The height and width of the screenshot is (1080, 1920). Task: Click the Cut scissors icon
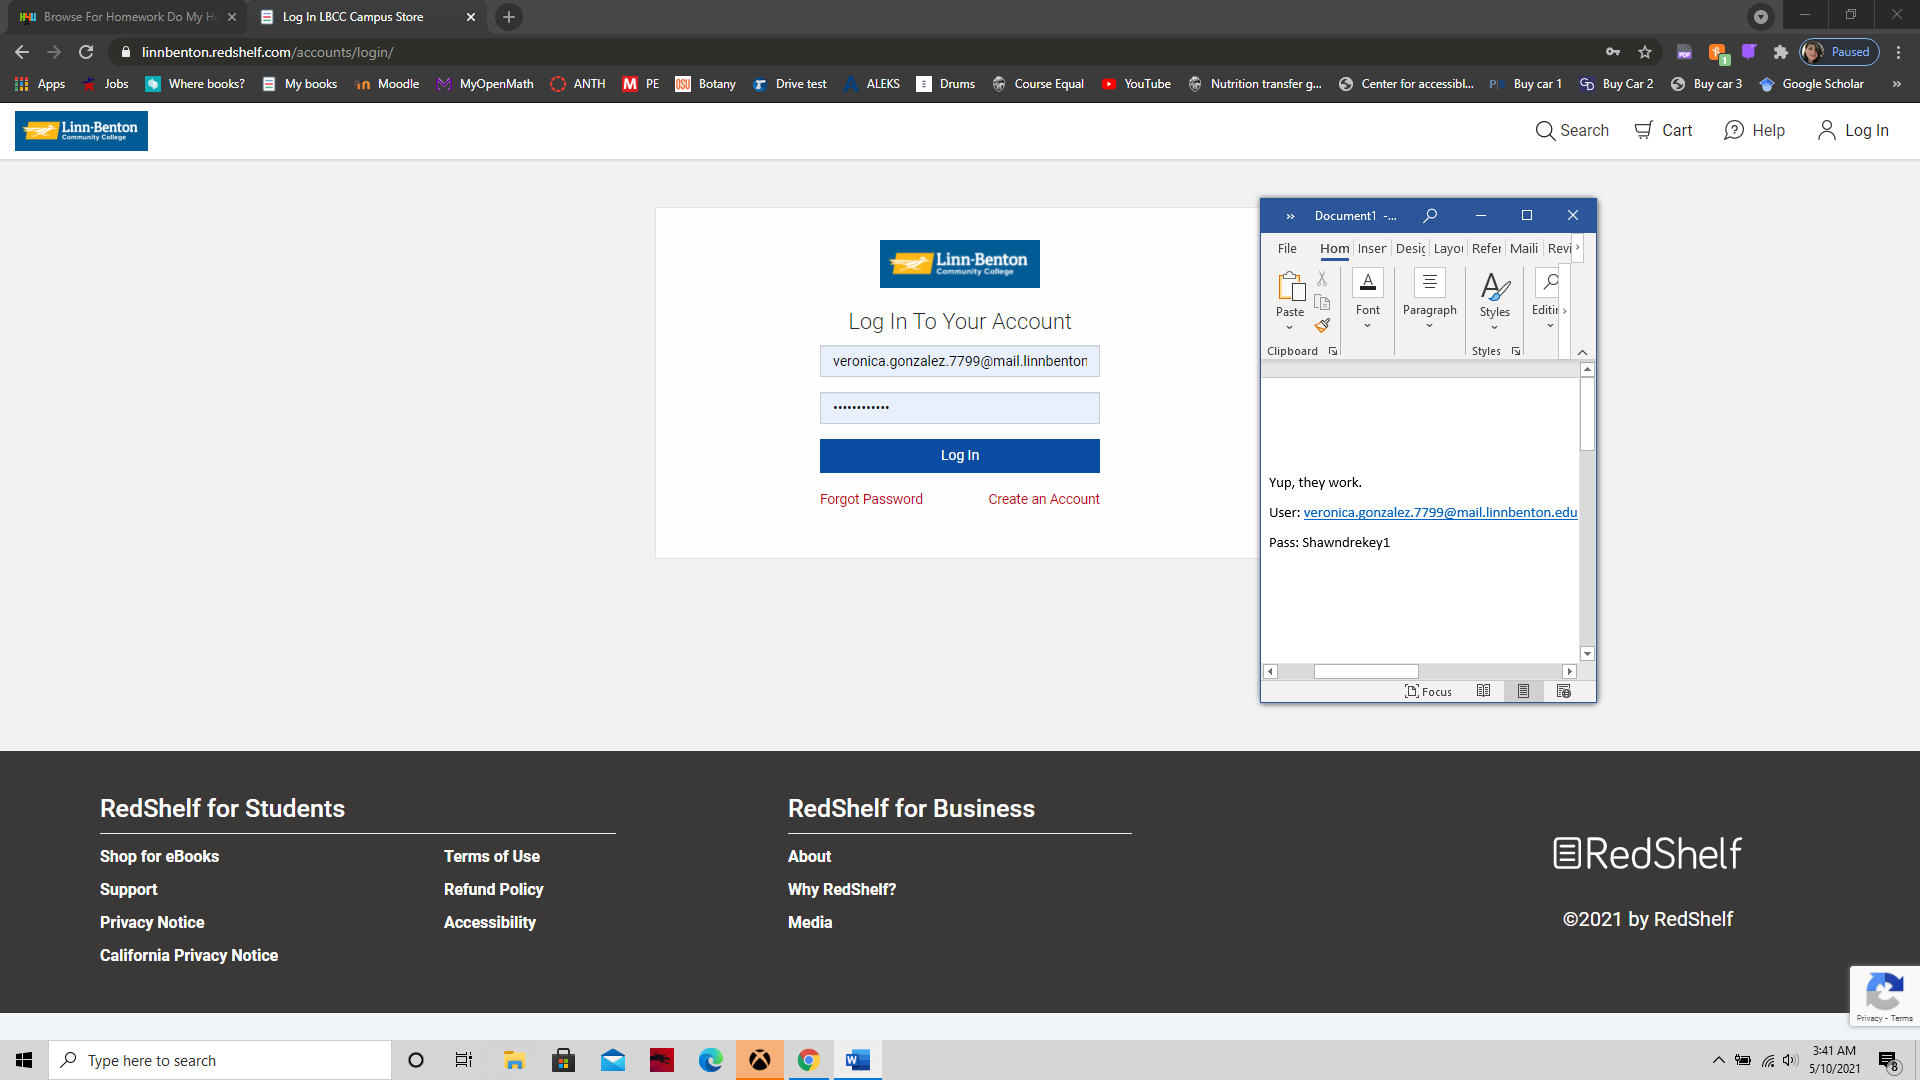[x=1322, y=279]
